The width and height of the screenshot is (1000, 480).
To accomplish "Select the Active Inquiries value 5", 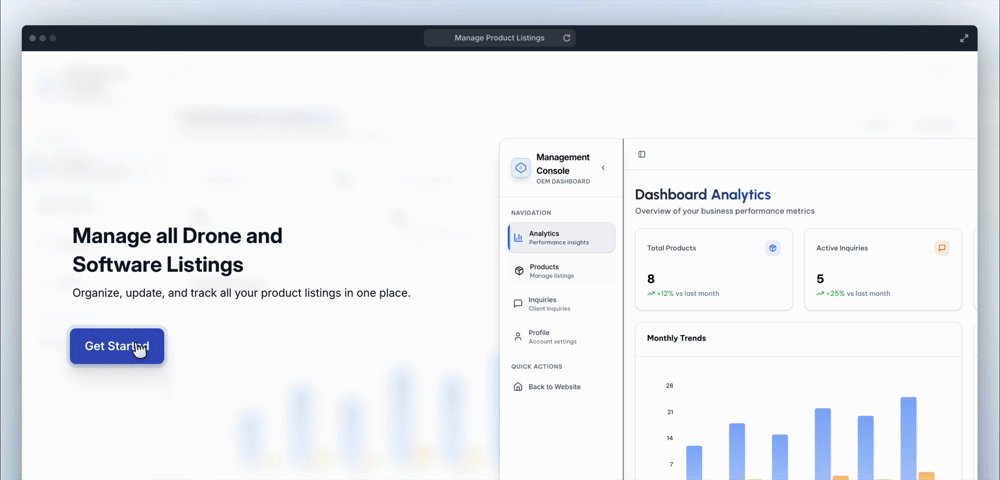I will tap(820, 279).
